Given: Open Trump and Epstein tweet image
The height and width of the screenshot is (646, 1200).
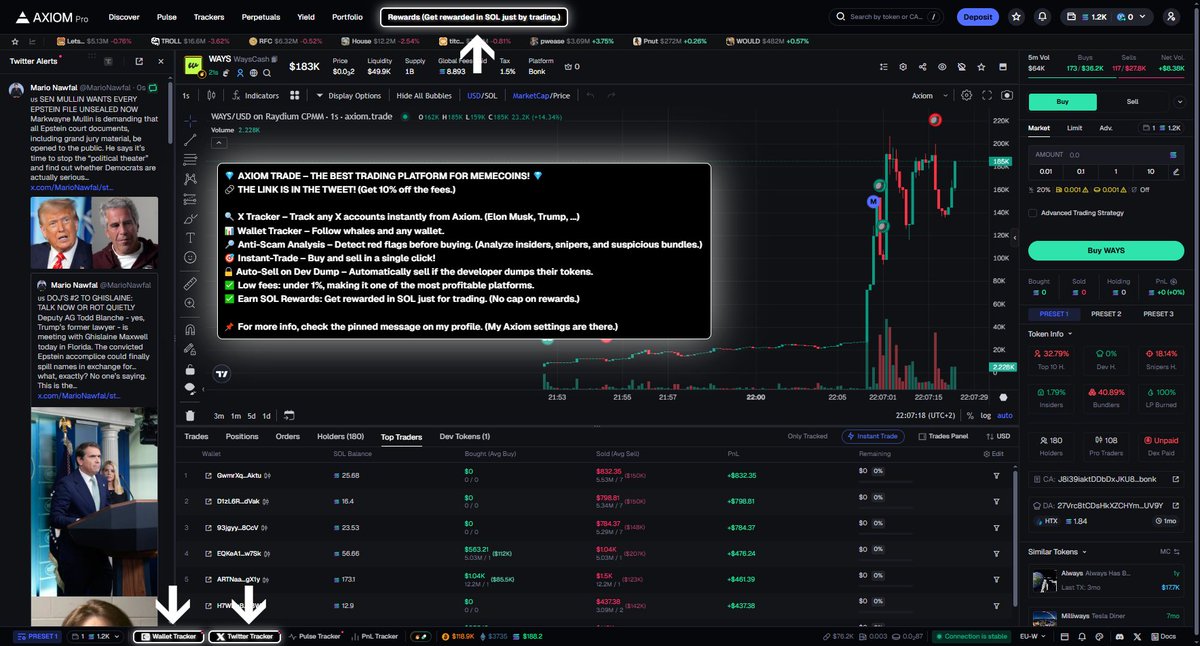Looking at the screenshot, I should (x=94, y=232).
